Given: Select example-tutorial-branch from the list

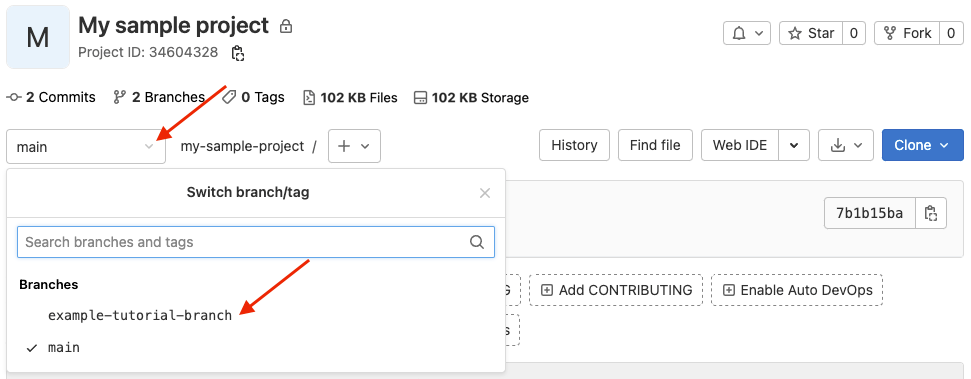Looking at the screenshot, I should (140, 315).
